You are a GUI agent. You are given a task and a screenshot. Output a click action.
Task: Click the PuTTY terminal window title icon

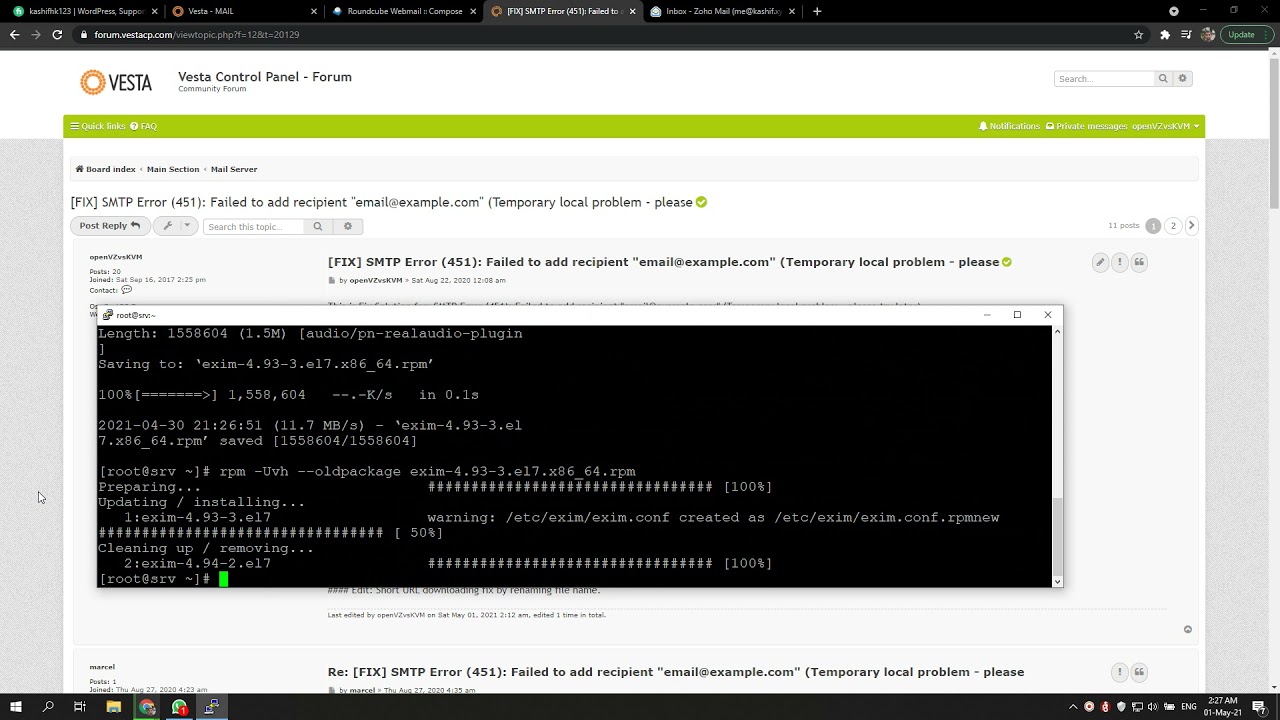click(108, 315)
